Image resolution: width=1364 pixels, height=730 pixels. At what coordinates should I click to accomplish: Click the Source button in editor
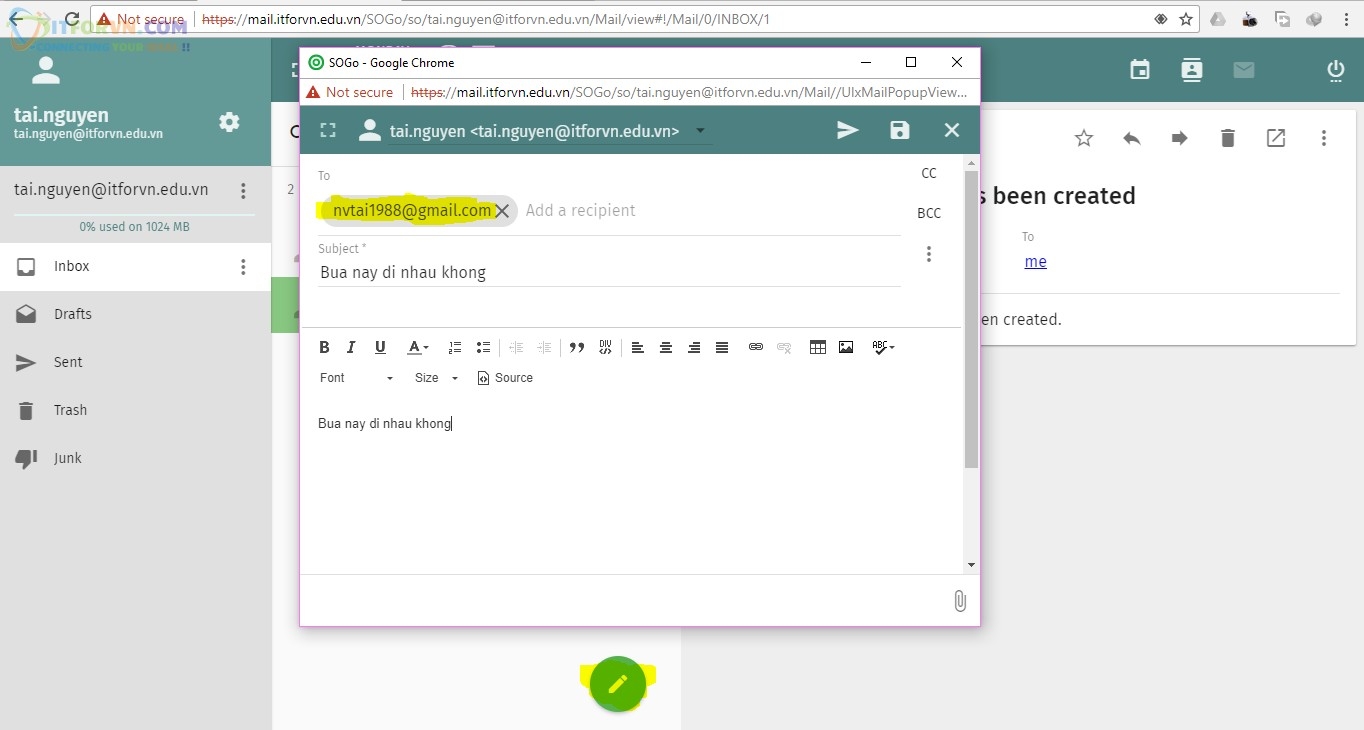click(505, 378)
